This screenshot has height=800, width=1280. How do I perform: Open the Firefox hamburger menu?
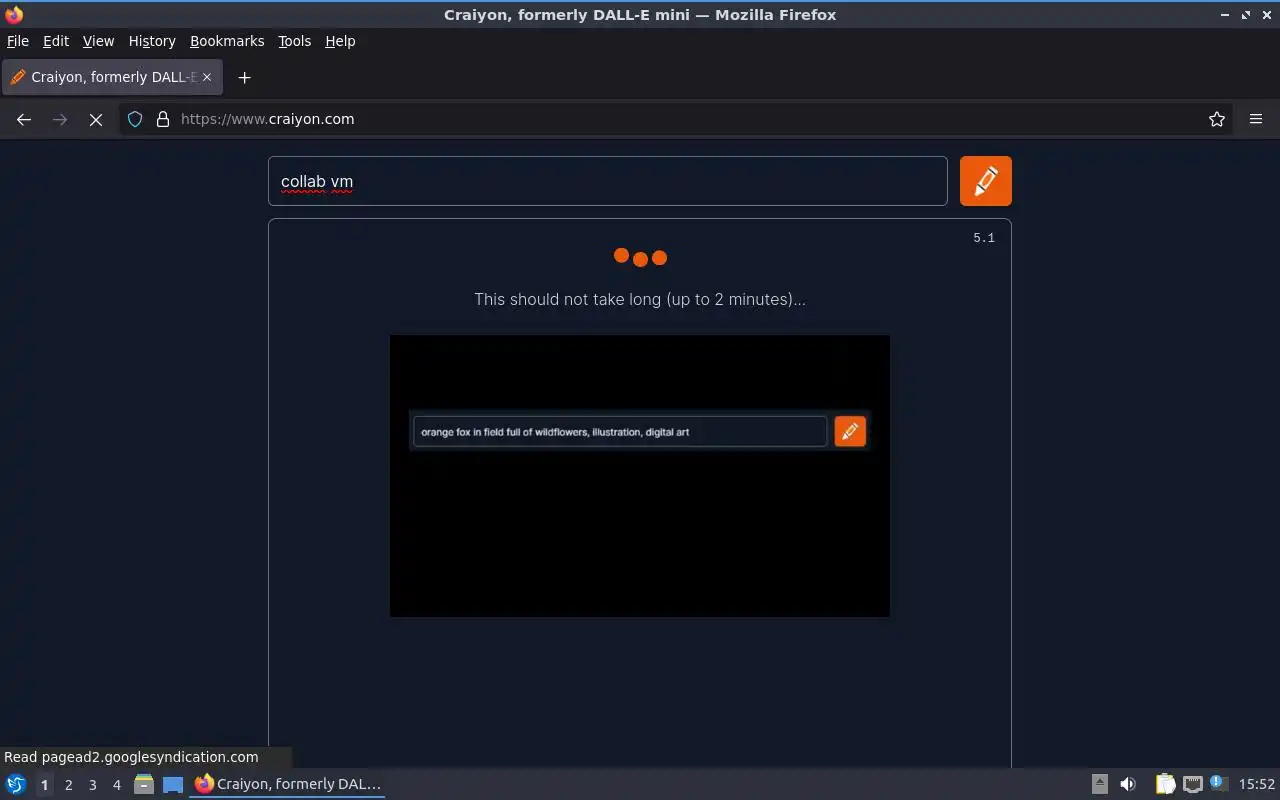tap(1256, 119)
